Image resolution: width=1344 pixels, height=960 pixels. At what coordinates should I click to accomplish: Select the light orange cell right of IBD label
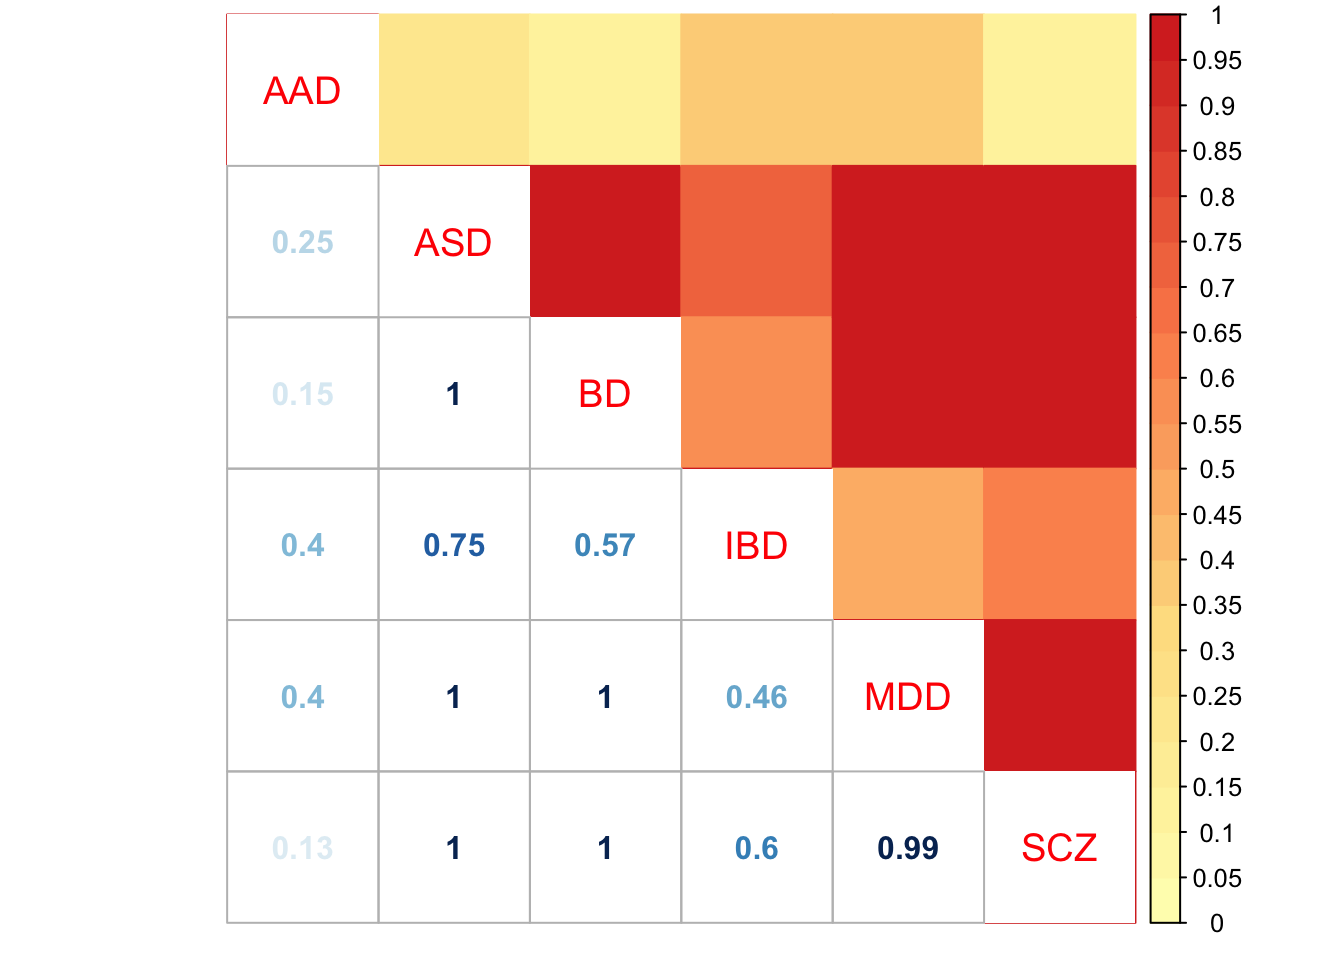click(x=907, y=545)
